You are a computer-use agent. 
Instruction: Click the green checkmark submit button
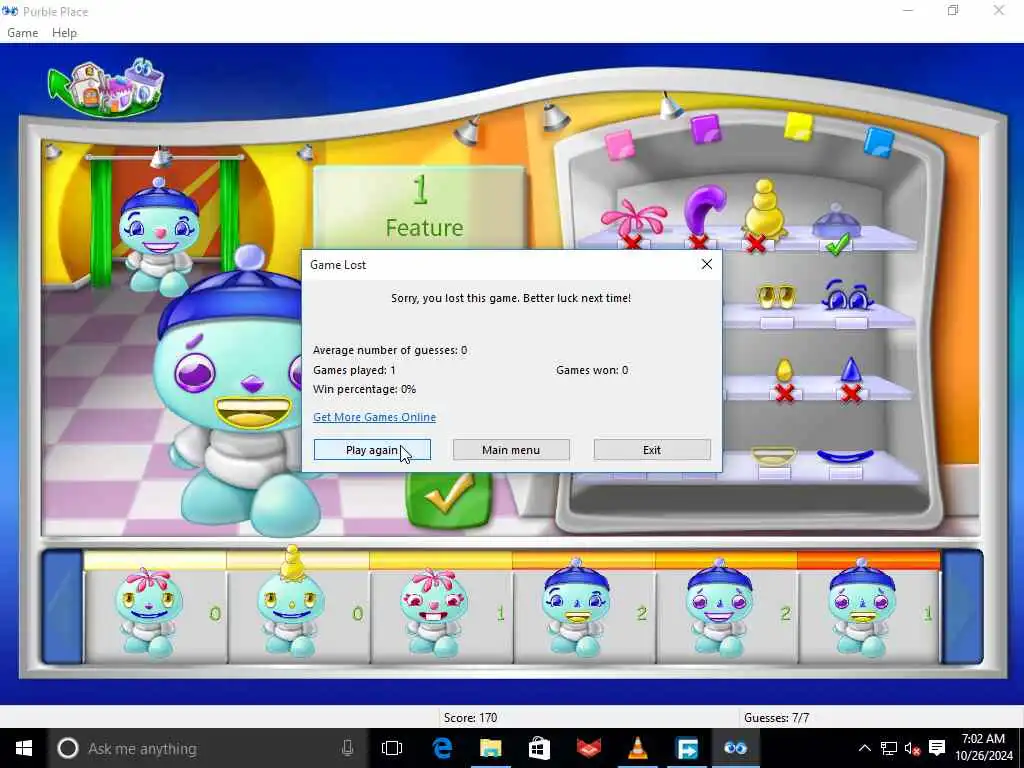click(448, 500)
